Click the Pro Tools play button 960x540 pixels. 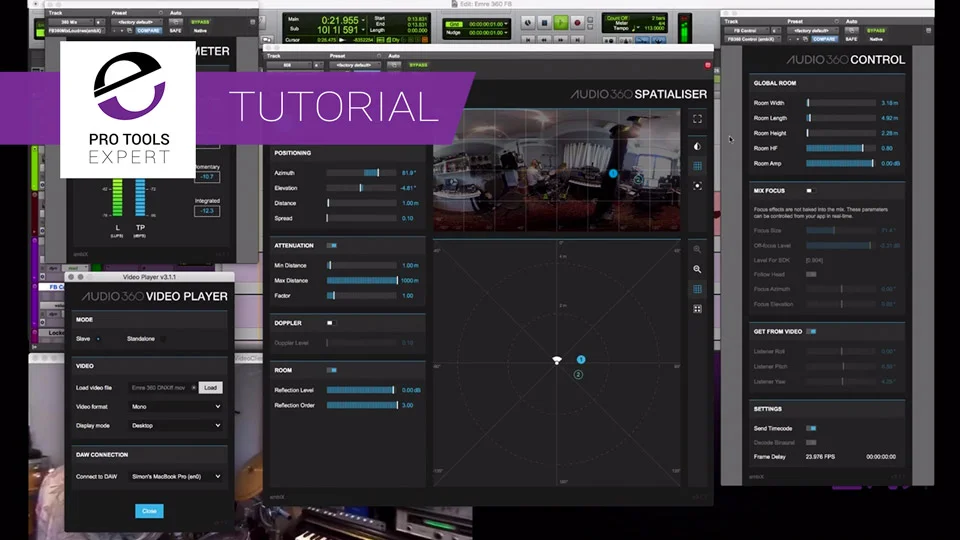point(561,23)
